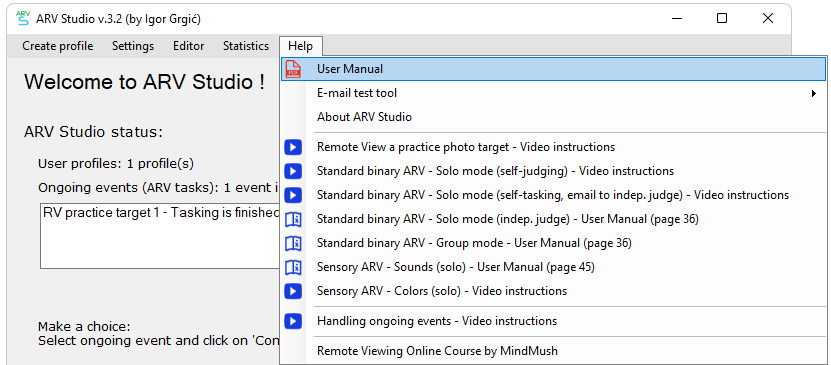Close the Help menu via its tab
This screenshot has width=831, height=365.
(x=300, y=46)
